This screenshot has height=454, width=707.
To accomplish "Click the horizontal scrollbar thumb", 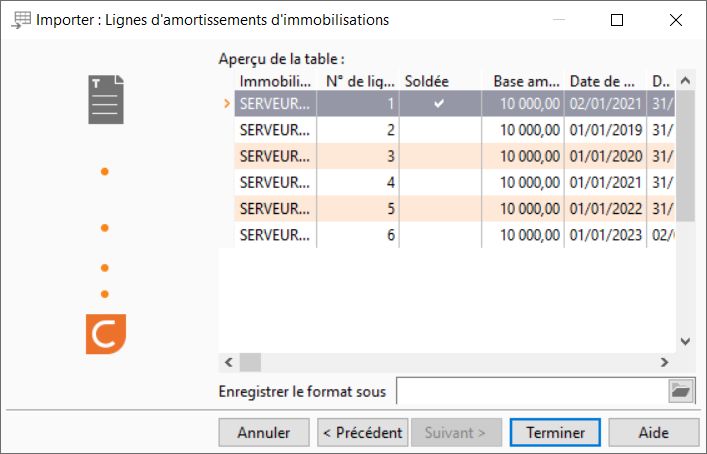I will (250, 362).
